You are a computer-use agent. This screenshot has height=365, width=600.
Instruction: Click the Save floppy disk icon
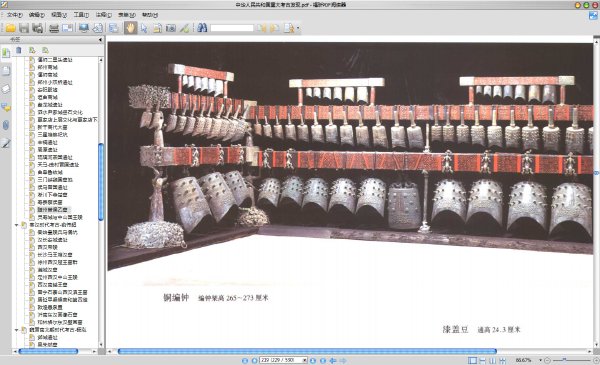[24, 28]
